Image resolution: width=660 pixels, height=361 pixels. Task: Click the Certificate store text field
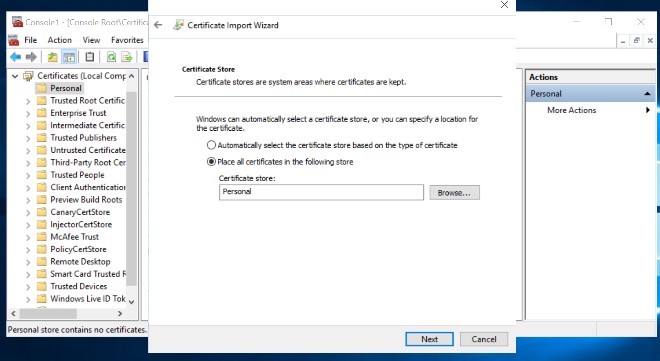321,192
